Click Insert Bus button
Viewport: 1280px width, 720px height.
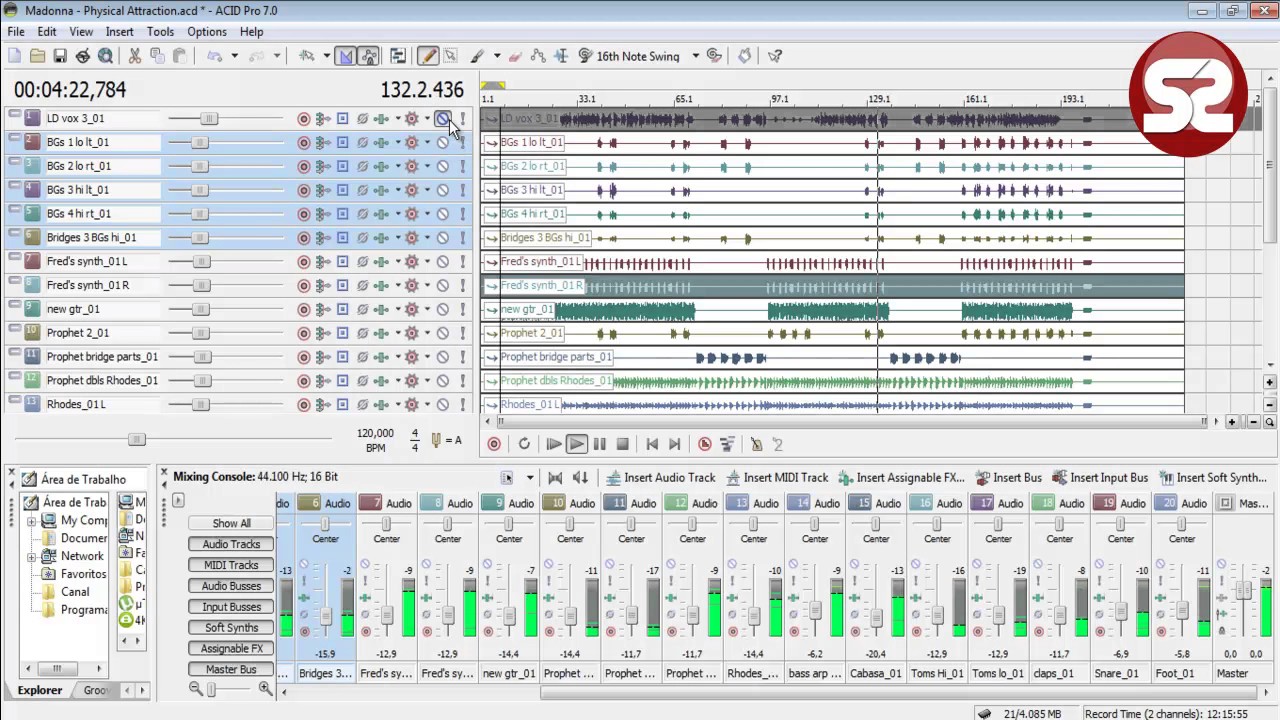coord(1008,478)
